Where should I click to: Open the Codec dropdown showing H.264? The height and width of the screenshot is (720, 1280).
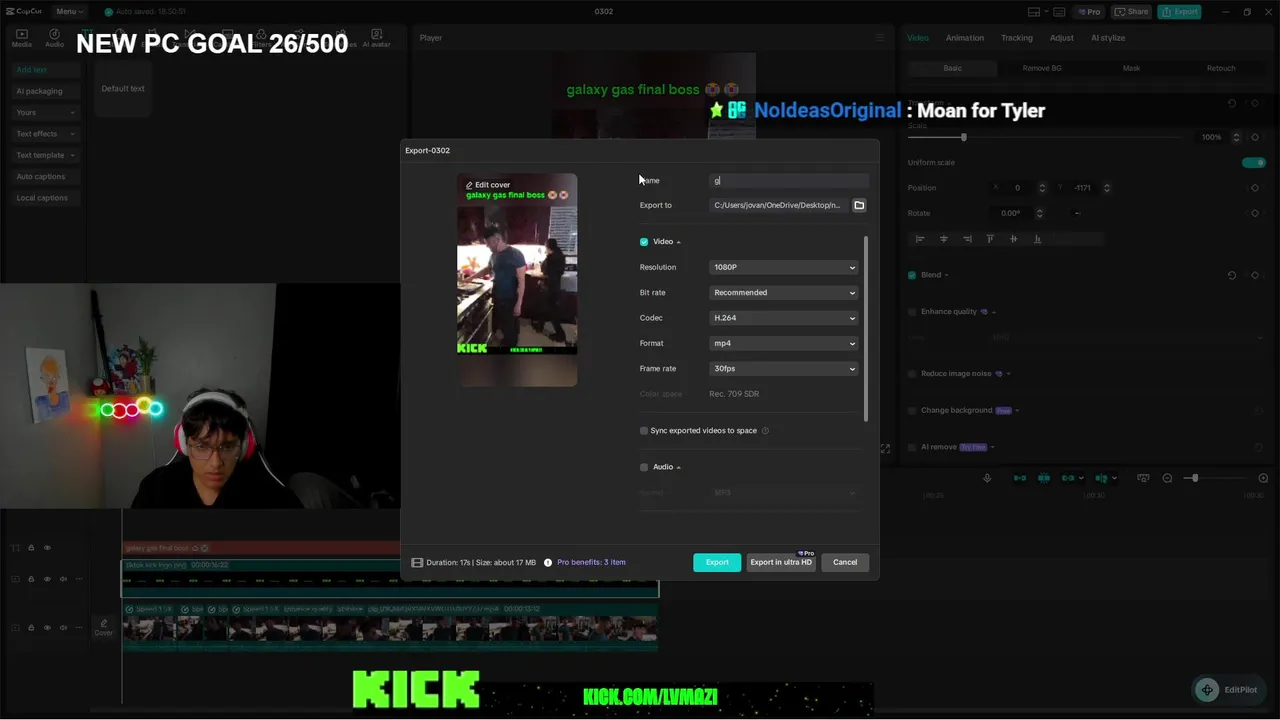point(784,318)
